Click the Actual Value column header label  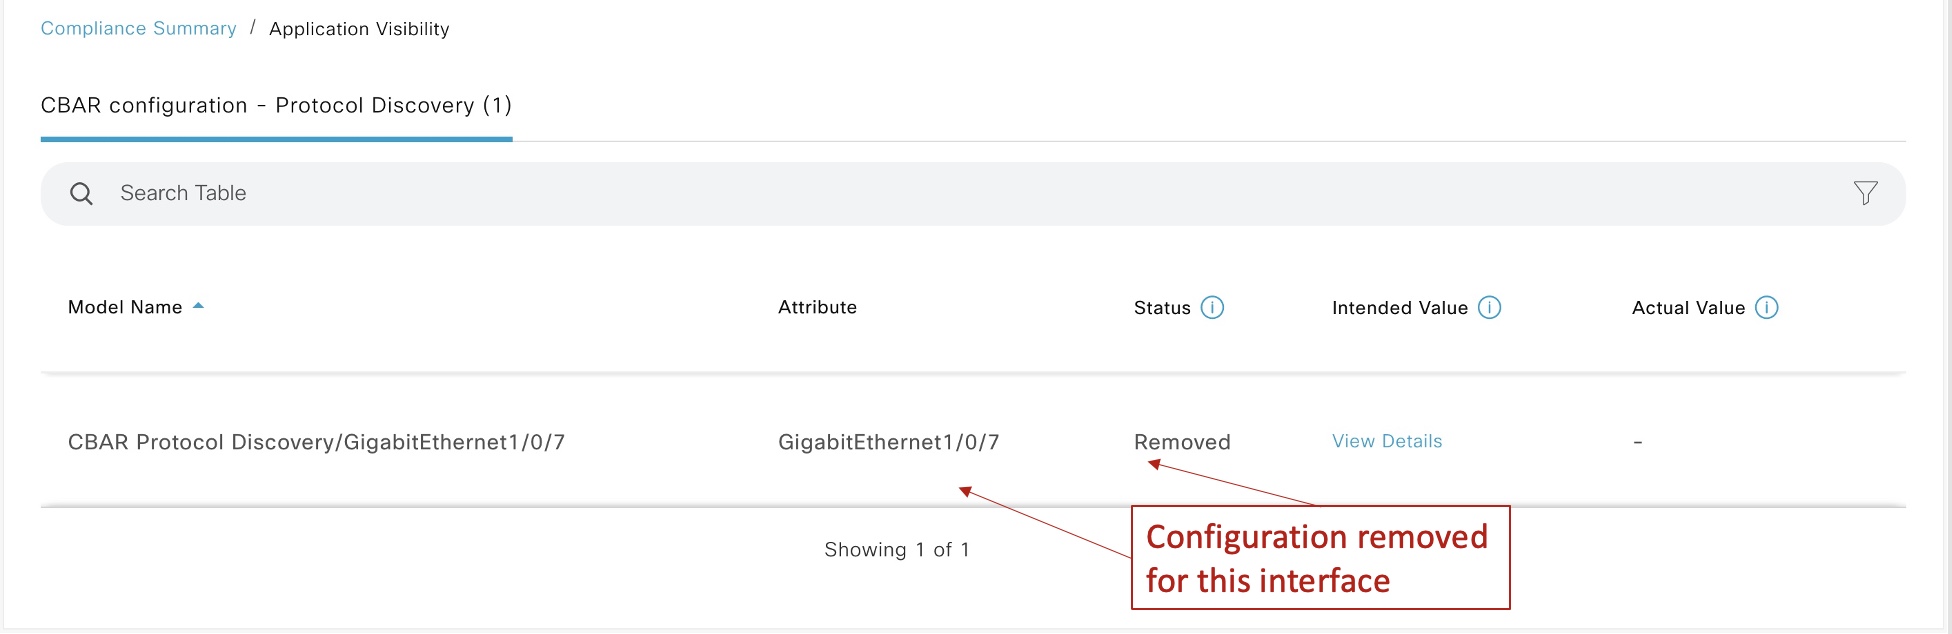[x=1688, y=308]
